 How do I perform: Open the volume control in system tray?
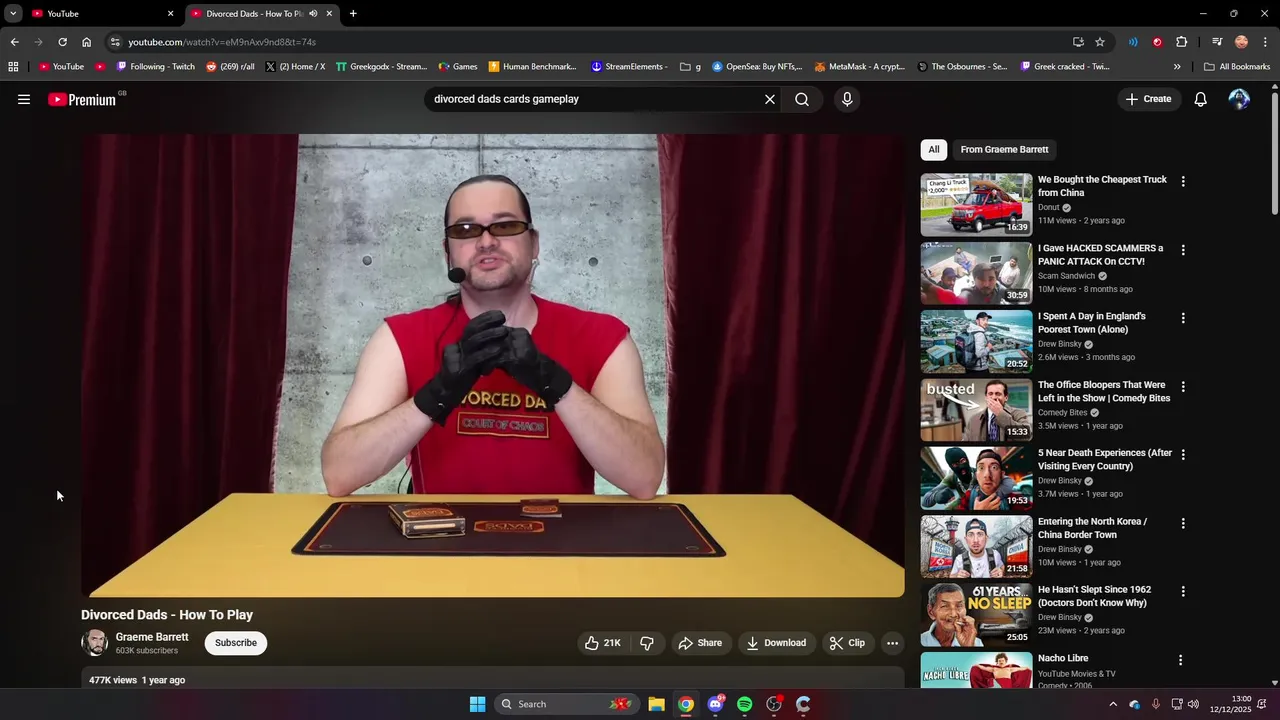(x=1193, y=704)
